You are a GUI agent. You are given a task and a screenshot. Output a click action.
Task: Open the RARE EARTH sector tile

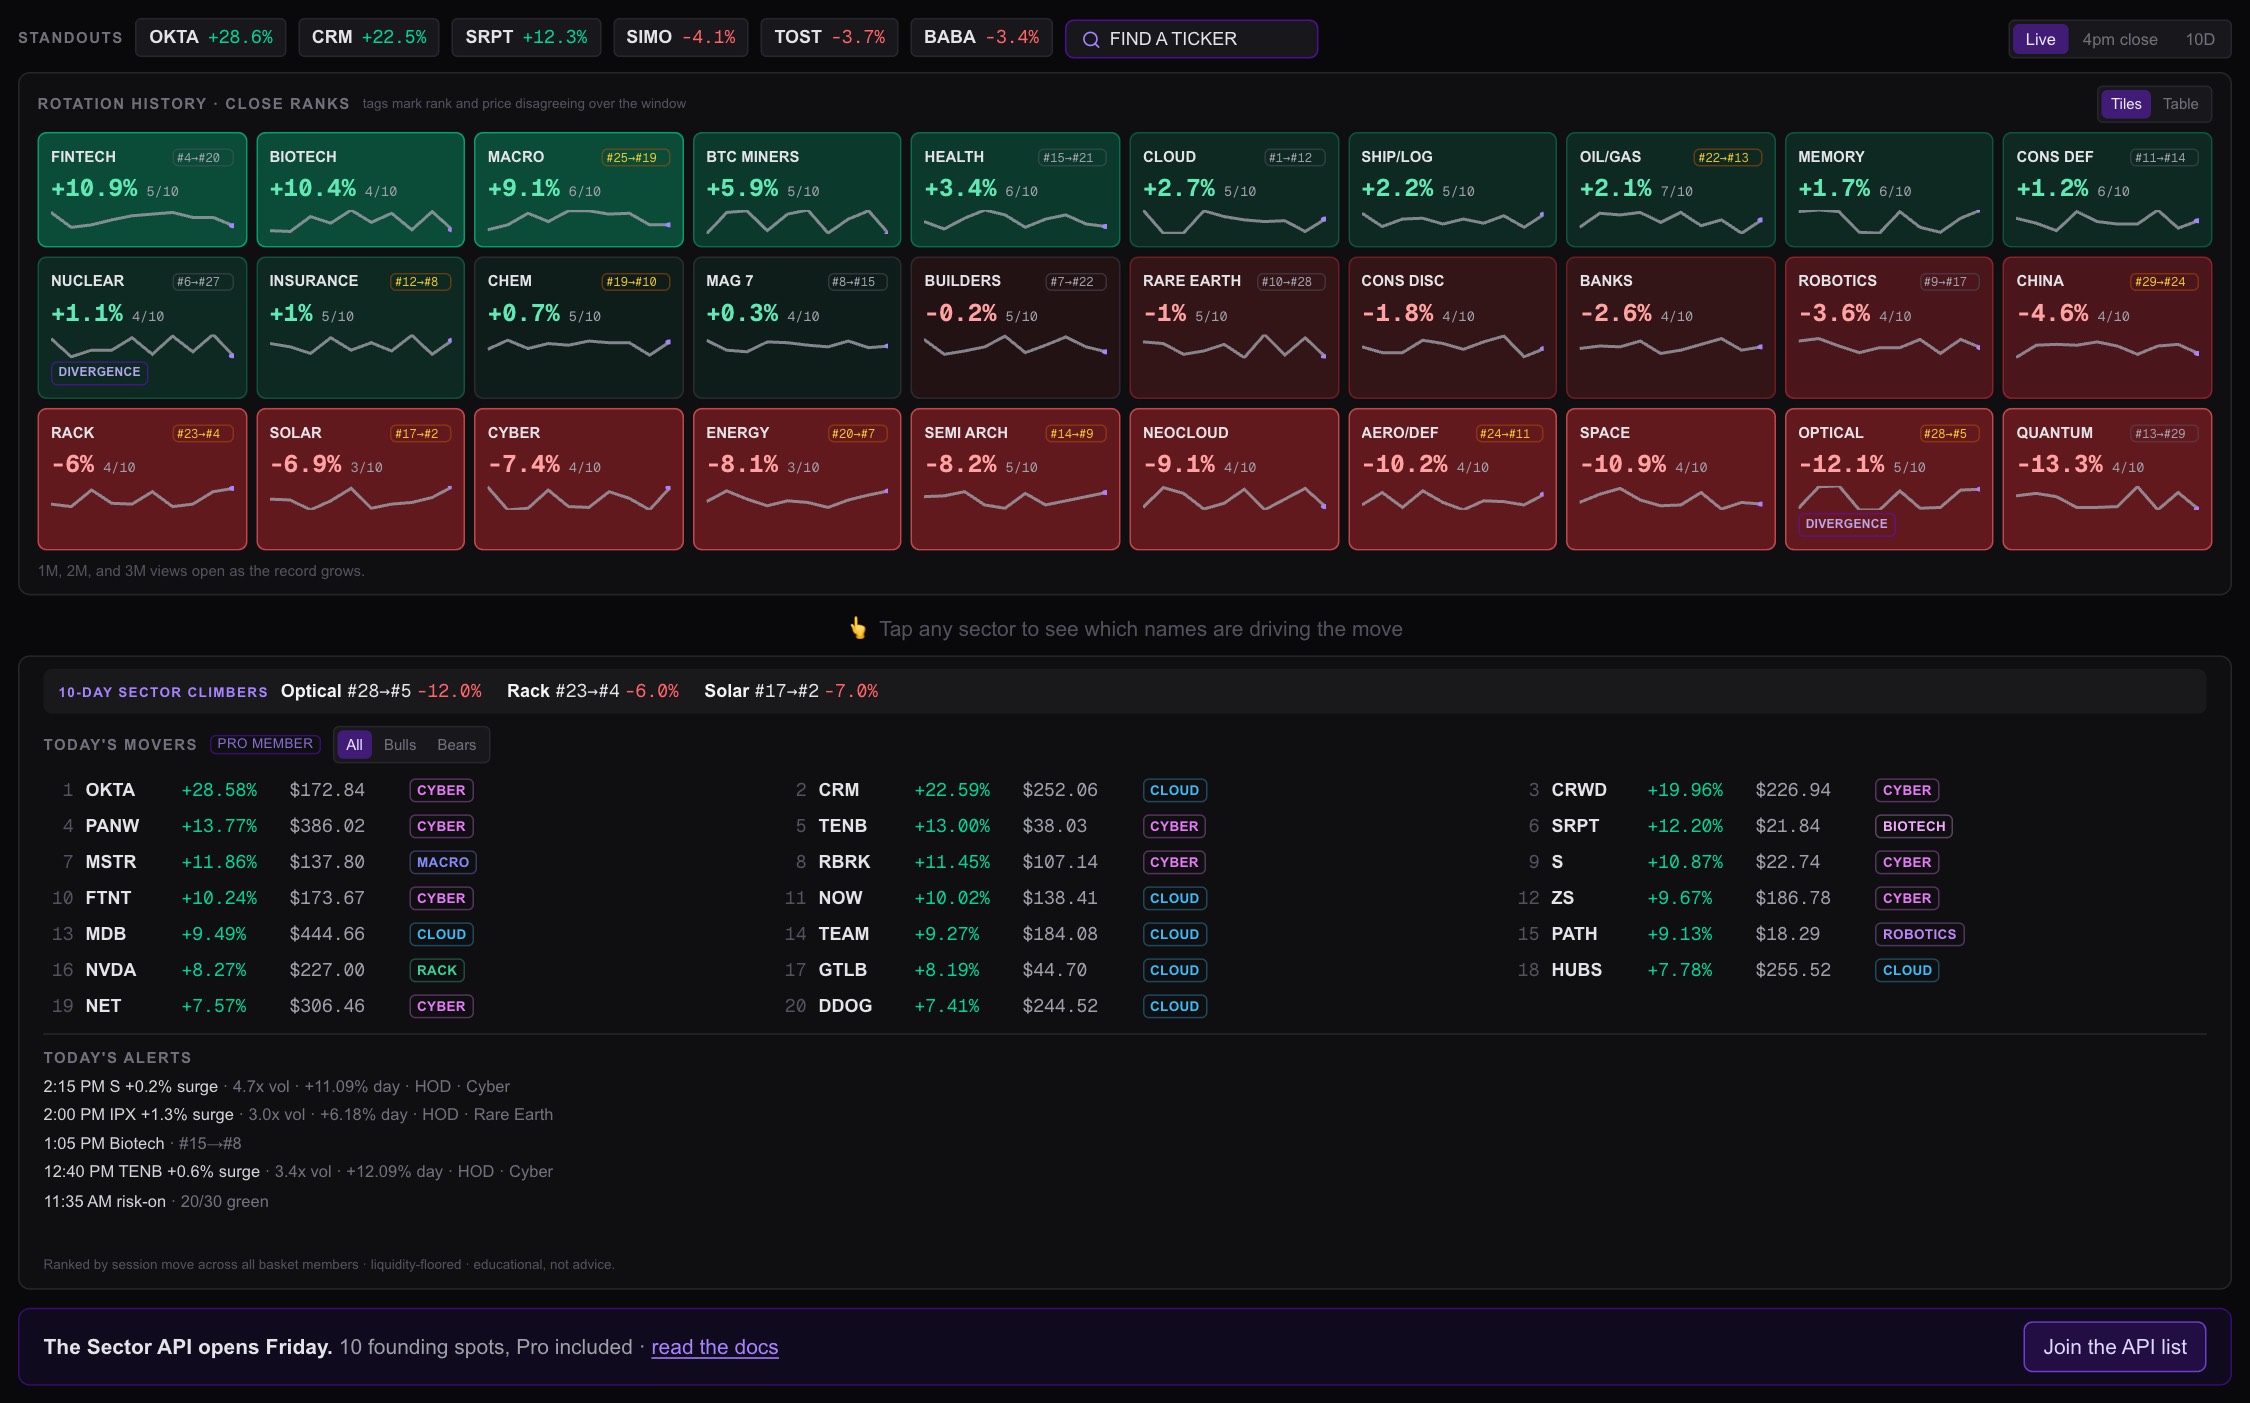[1234, 328]
